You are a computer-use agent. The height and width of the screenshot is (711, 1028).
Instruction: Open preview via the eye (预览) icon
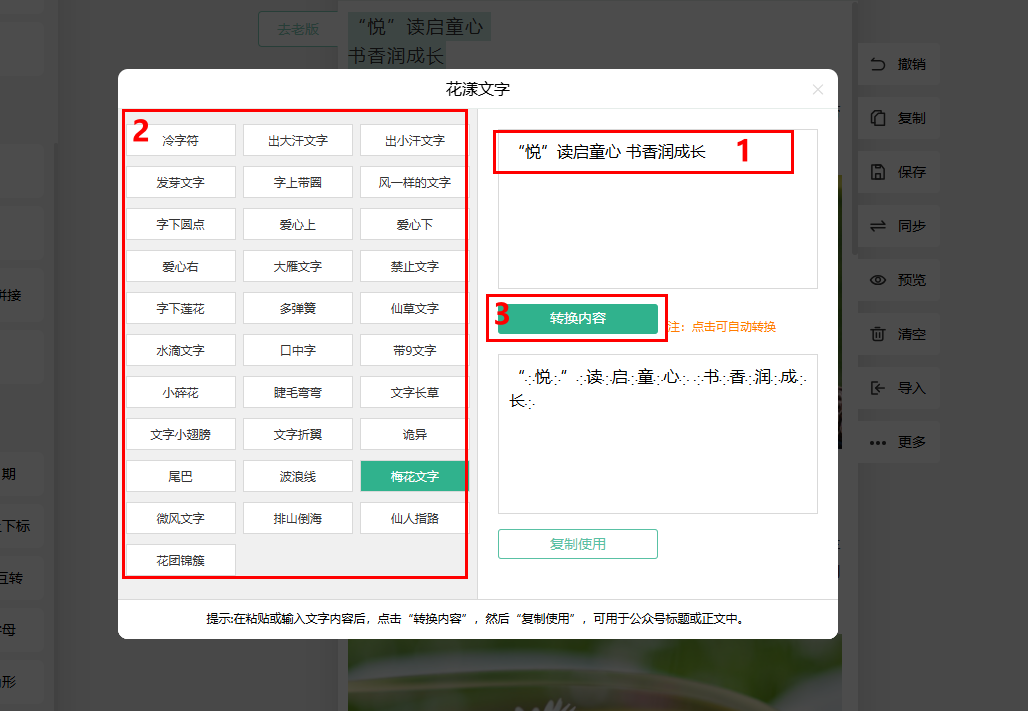(878, 280)
